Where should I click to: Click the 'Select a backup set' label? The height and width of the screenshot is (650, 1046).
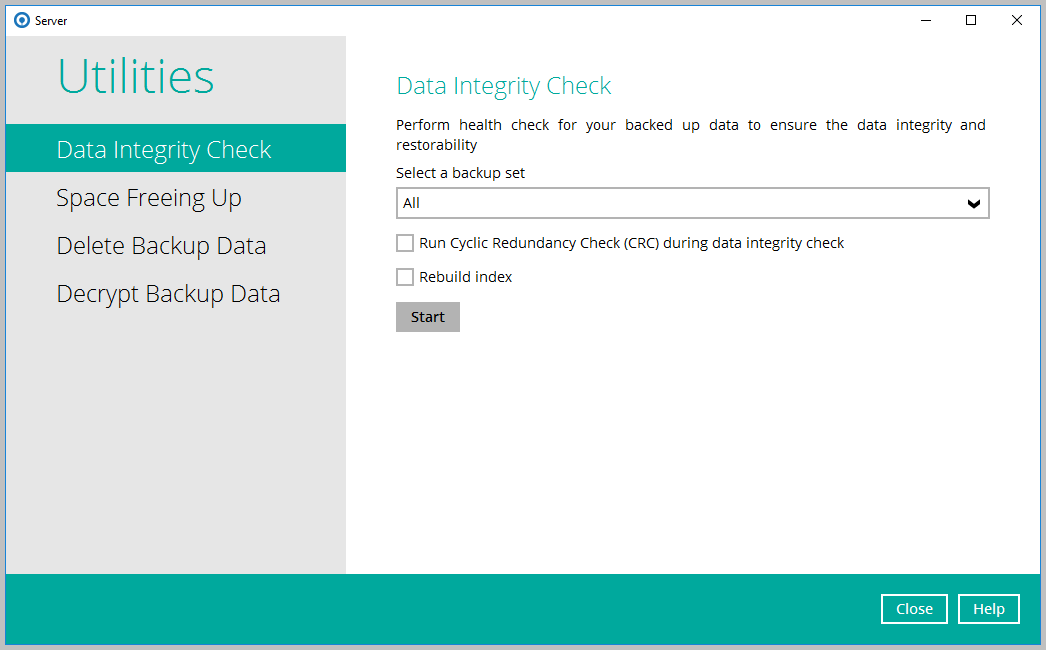click(x=460, y=173)
